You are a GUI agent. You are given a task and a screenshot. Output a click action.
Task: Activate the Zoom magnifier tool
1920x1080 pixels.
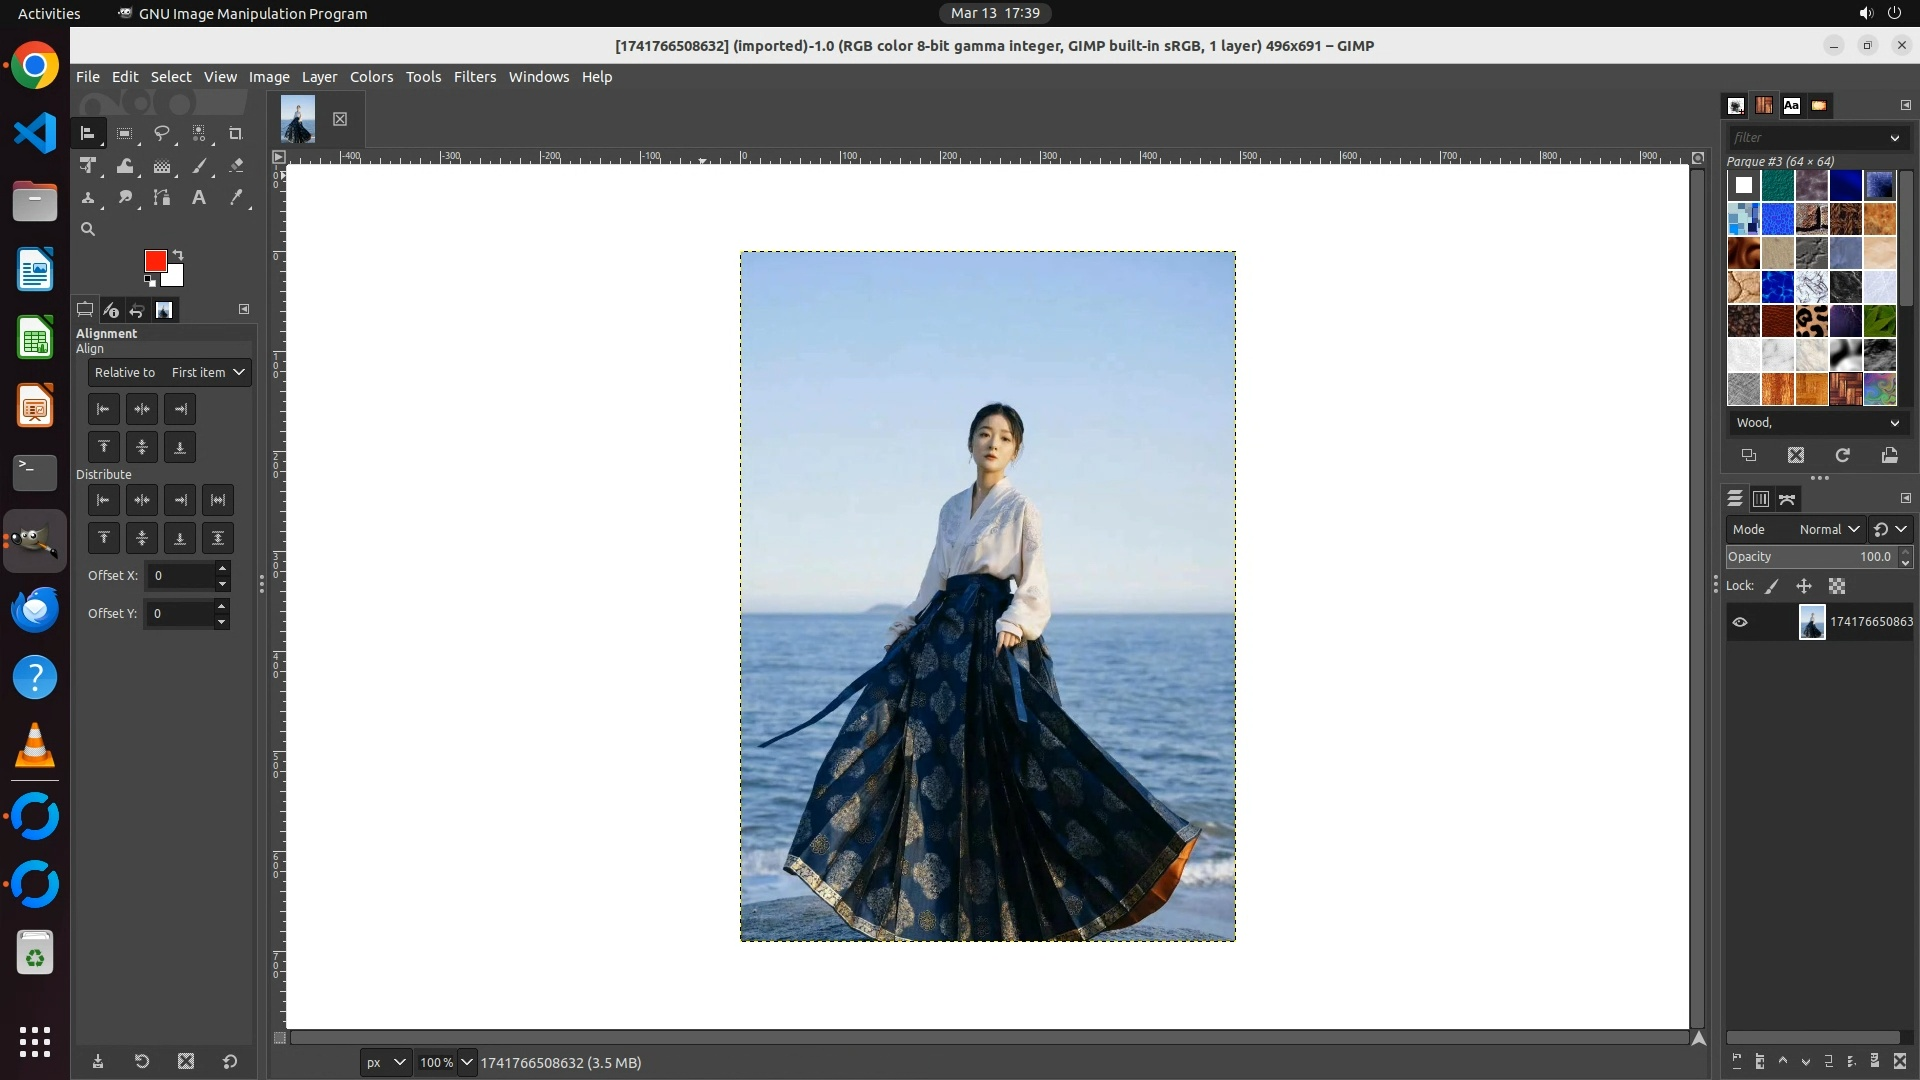88,229
